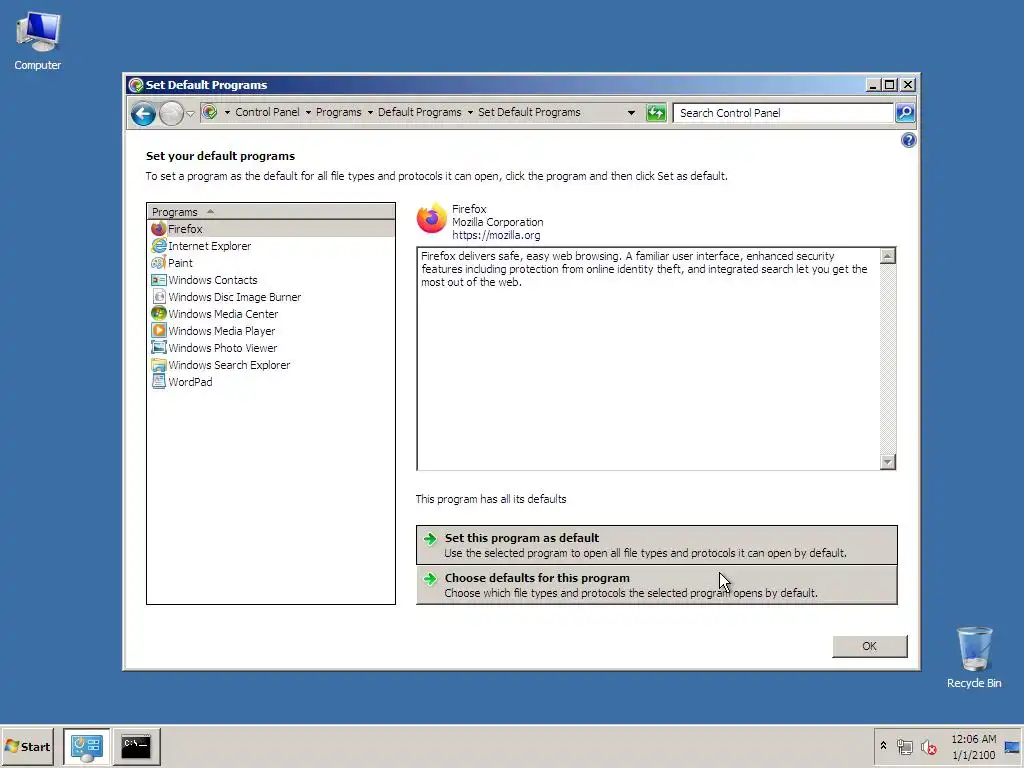
Task: Click the Firefox list item icon
Action: point(159,229)
